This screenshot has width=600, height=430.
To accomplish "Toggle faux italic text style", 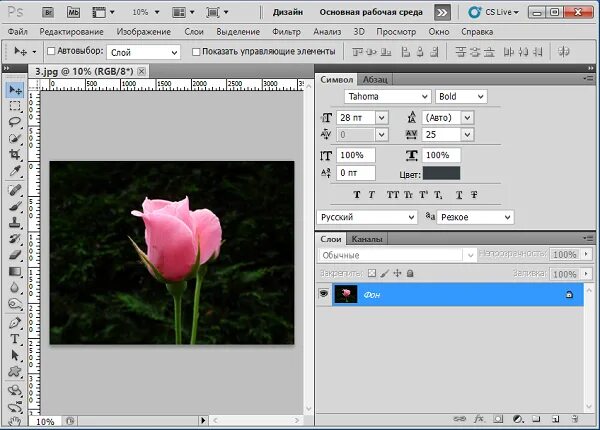I will (371, 195).
